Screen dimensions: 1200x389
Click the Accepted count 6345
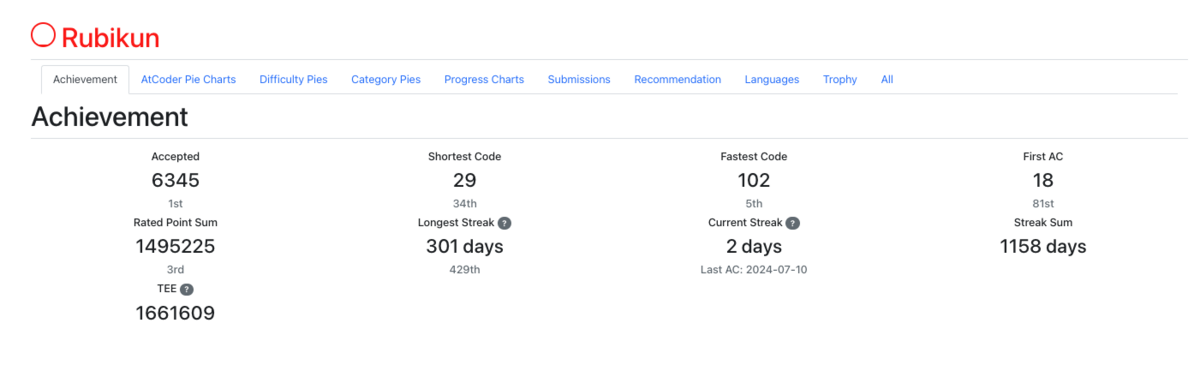coord(176,181)
